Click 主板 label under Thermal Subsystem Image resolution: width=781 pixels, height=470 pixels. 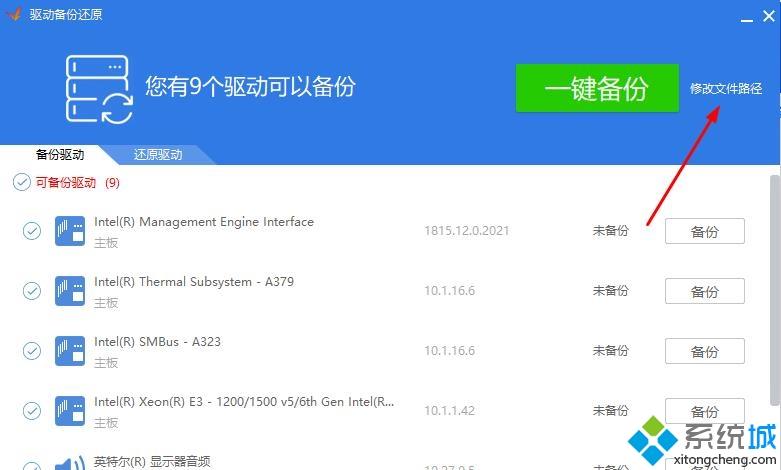[106, 303]
